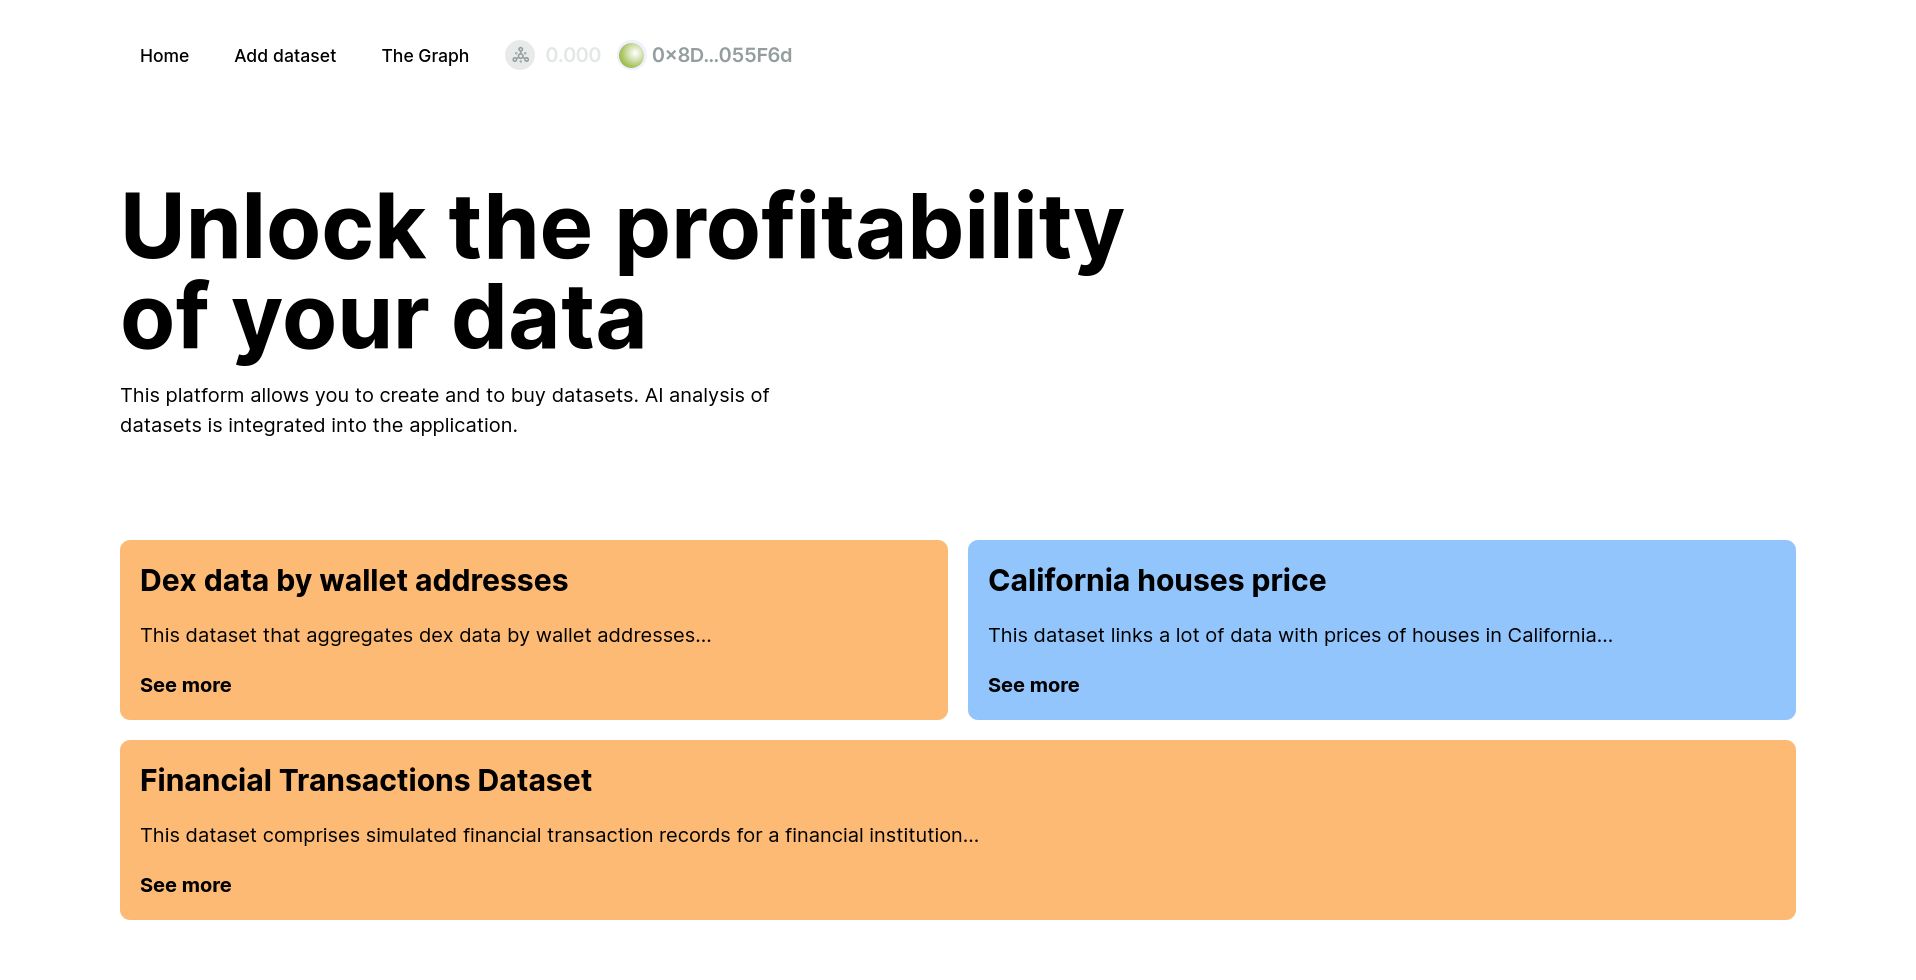1916x980 pixels.
Task: Open the Home page
Action: 164,56
